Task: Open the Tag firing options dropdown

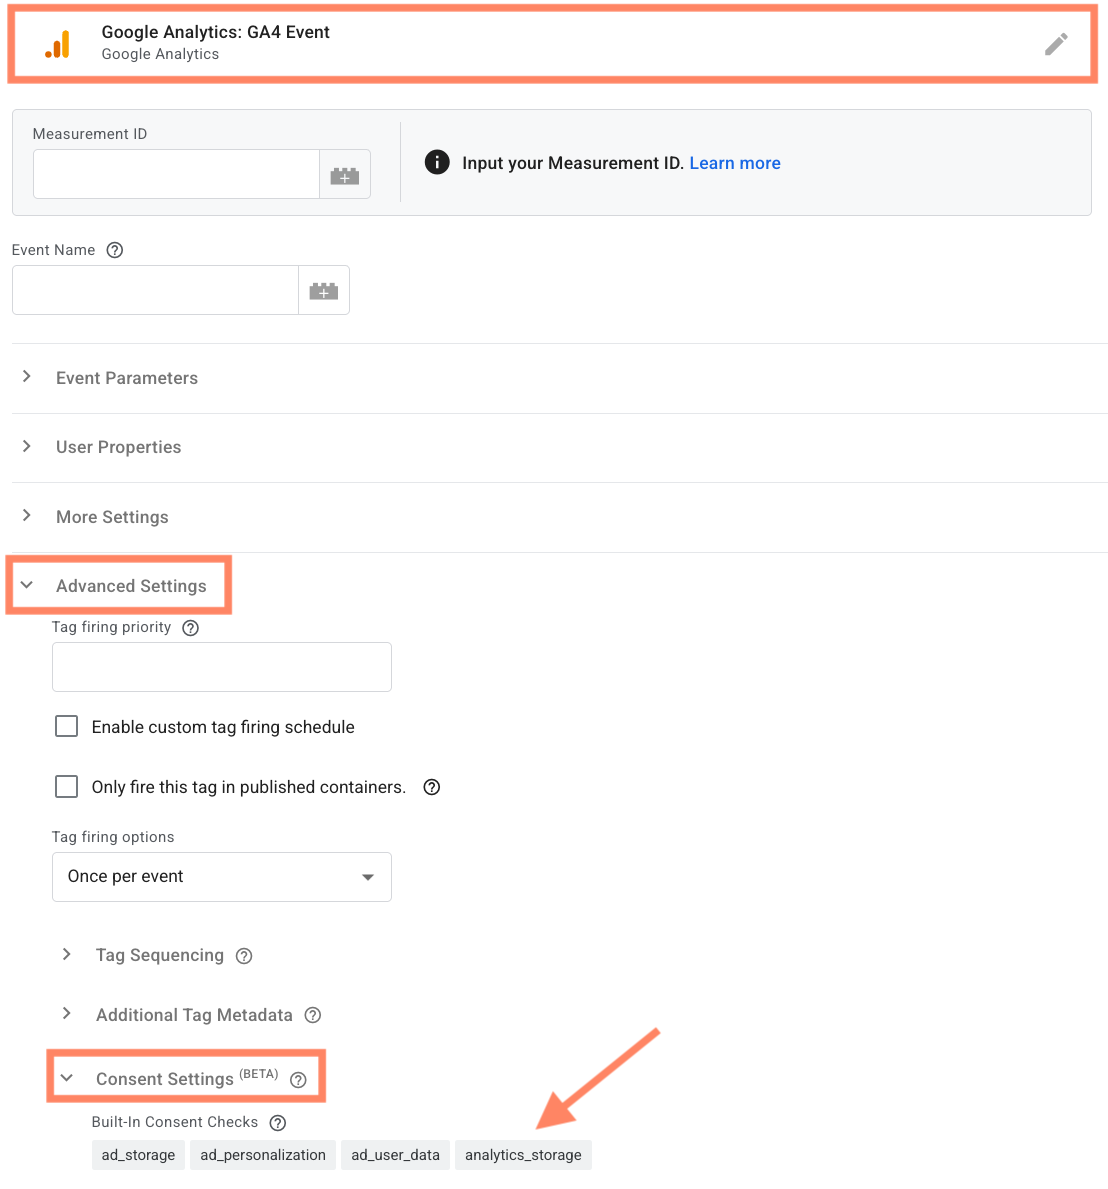Action: (221, 877)
